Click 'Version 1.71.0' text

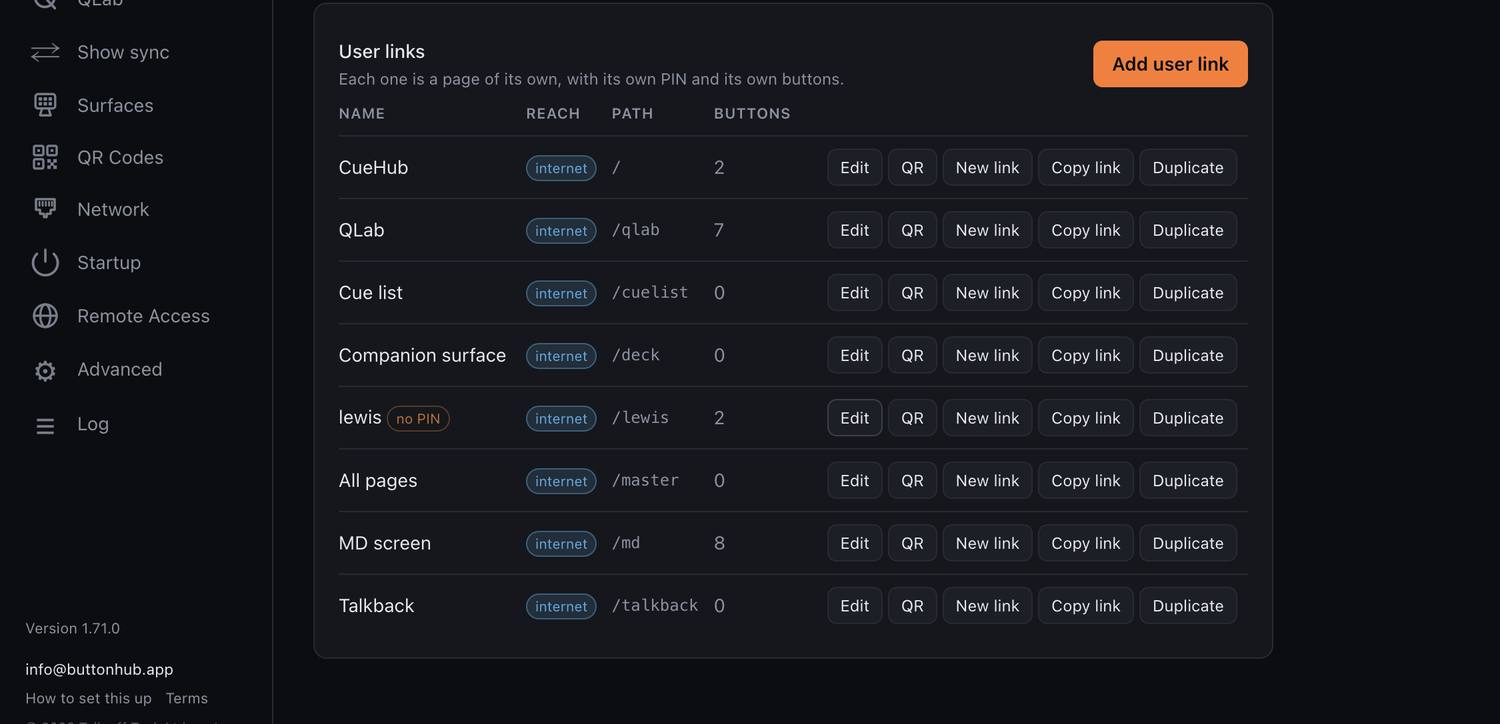pyautogui.click(x=72, y=628)
